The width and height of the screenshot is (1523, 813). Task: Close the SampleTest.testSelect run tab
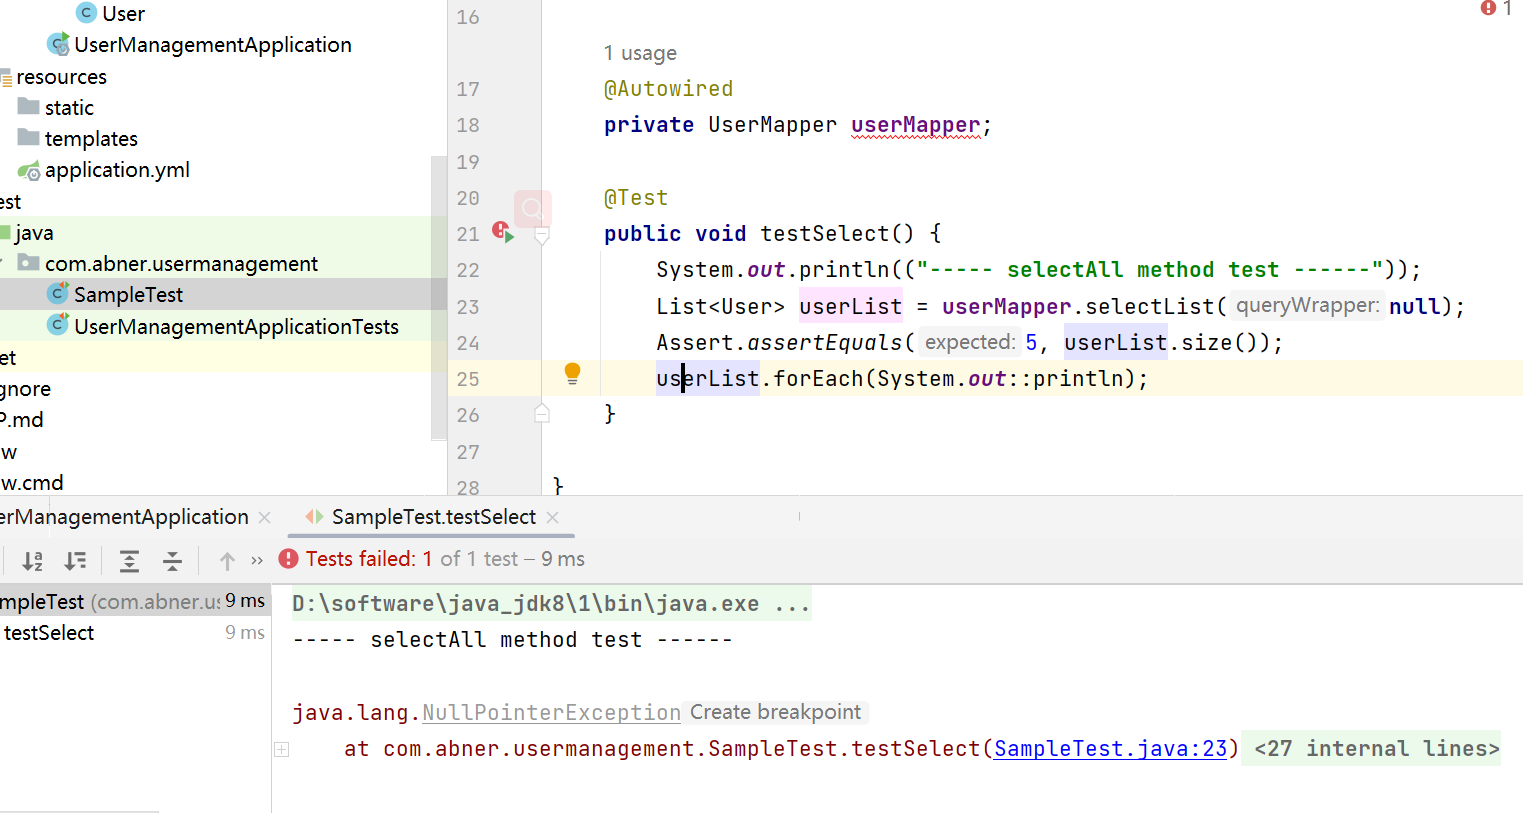click(553, 517)
